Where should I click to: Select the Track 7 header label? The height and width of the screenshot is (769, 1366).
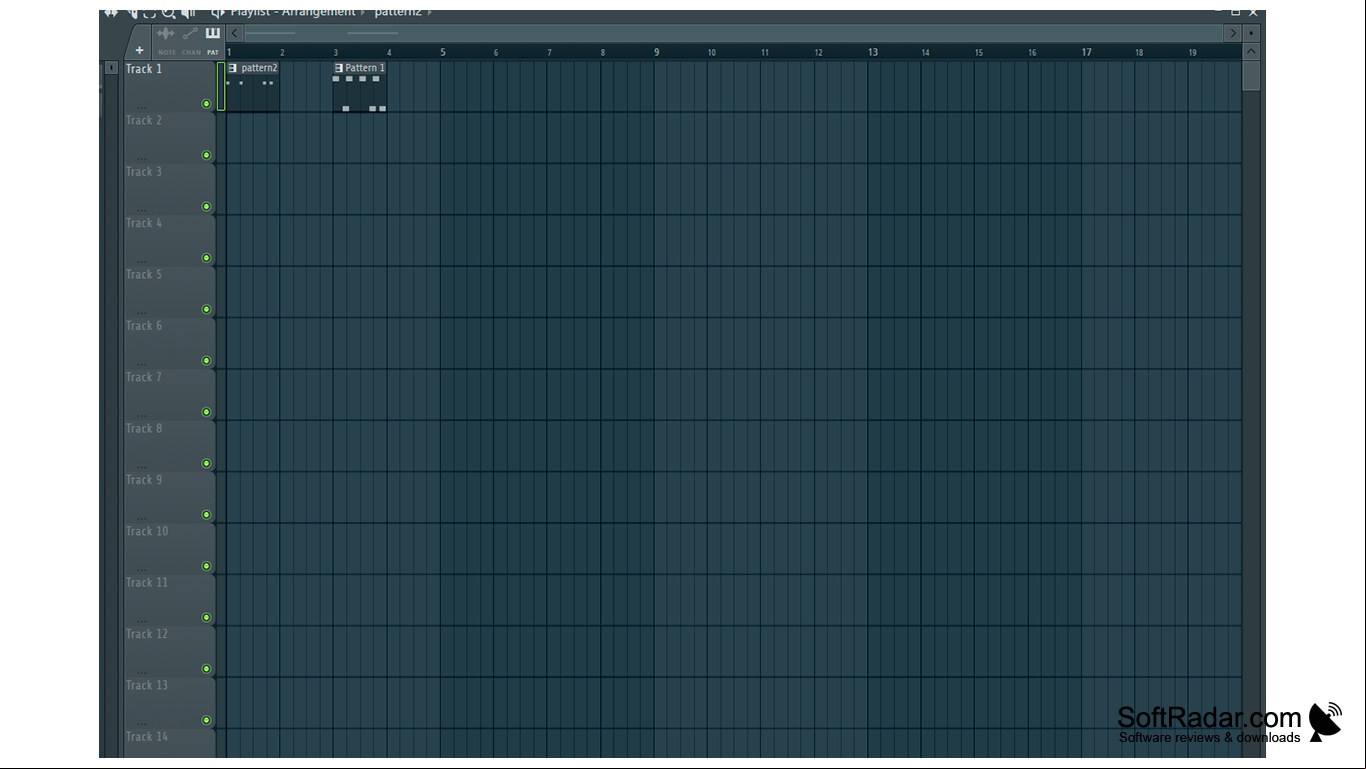pyautogui.click(x=144, y=377)
